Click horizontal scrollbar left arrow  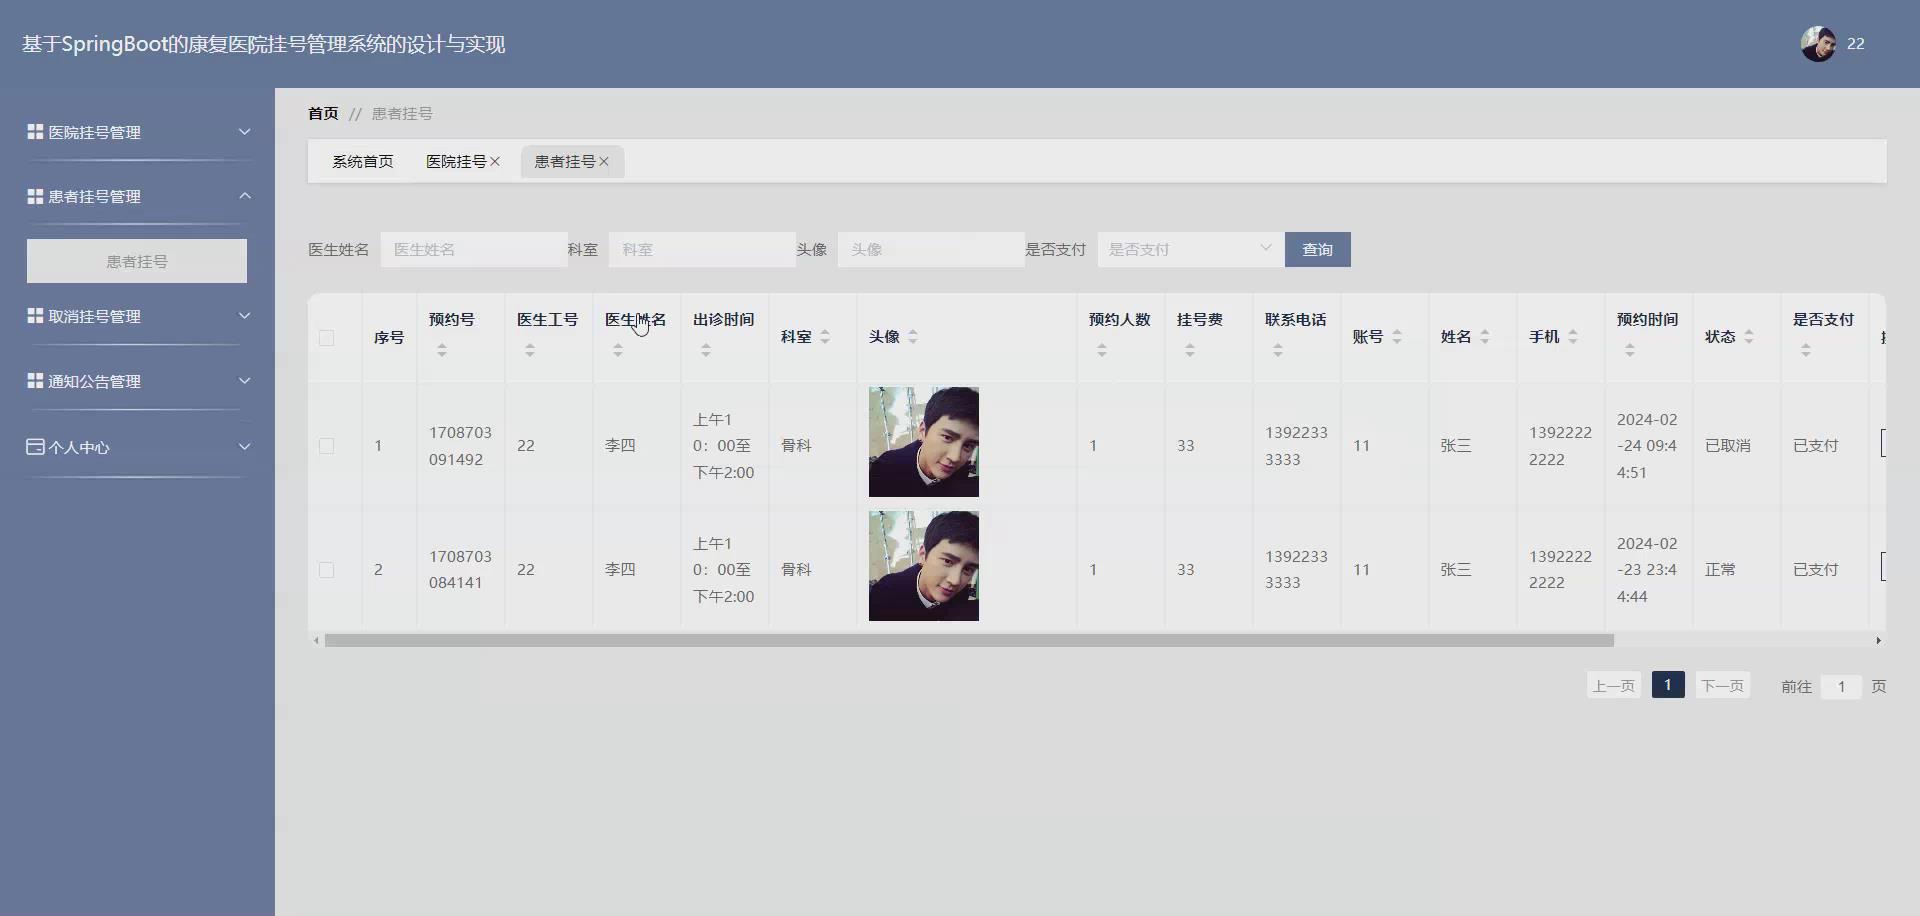pyautogui.click(x=316, y=640)
